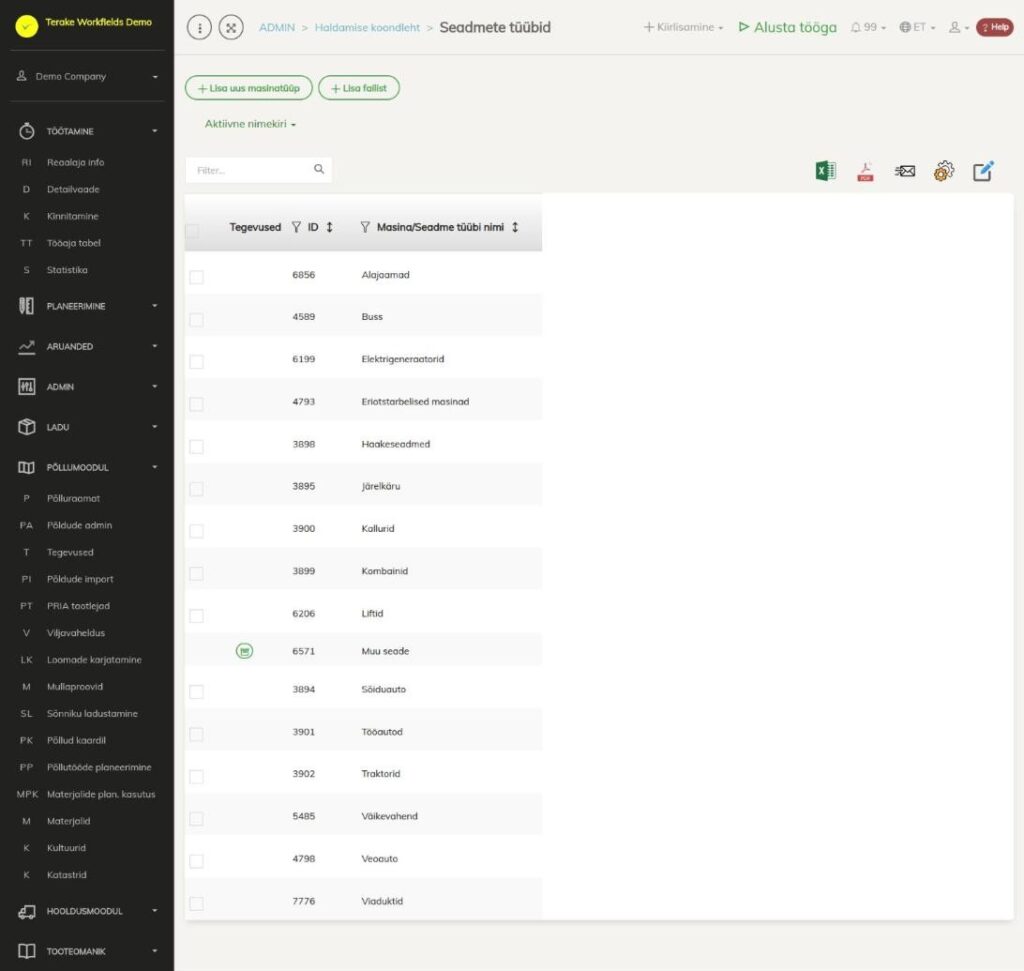Toggle fullscreen expand icon in top bar
This screenshot has width=1024, height=971.
point(231,27)
